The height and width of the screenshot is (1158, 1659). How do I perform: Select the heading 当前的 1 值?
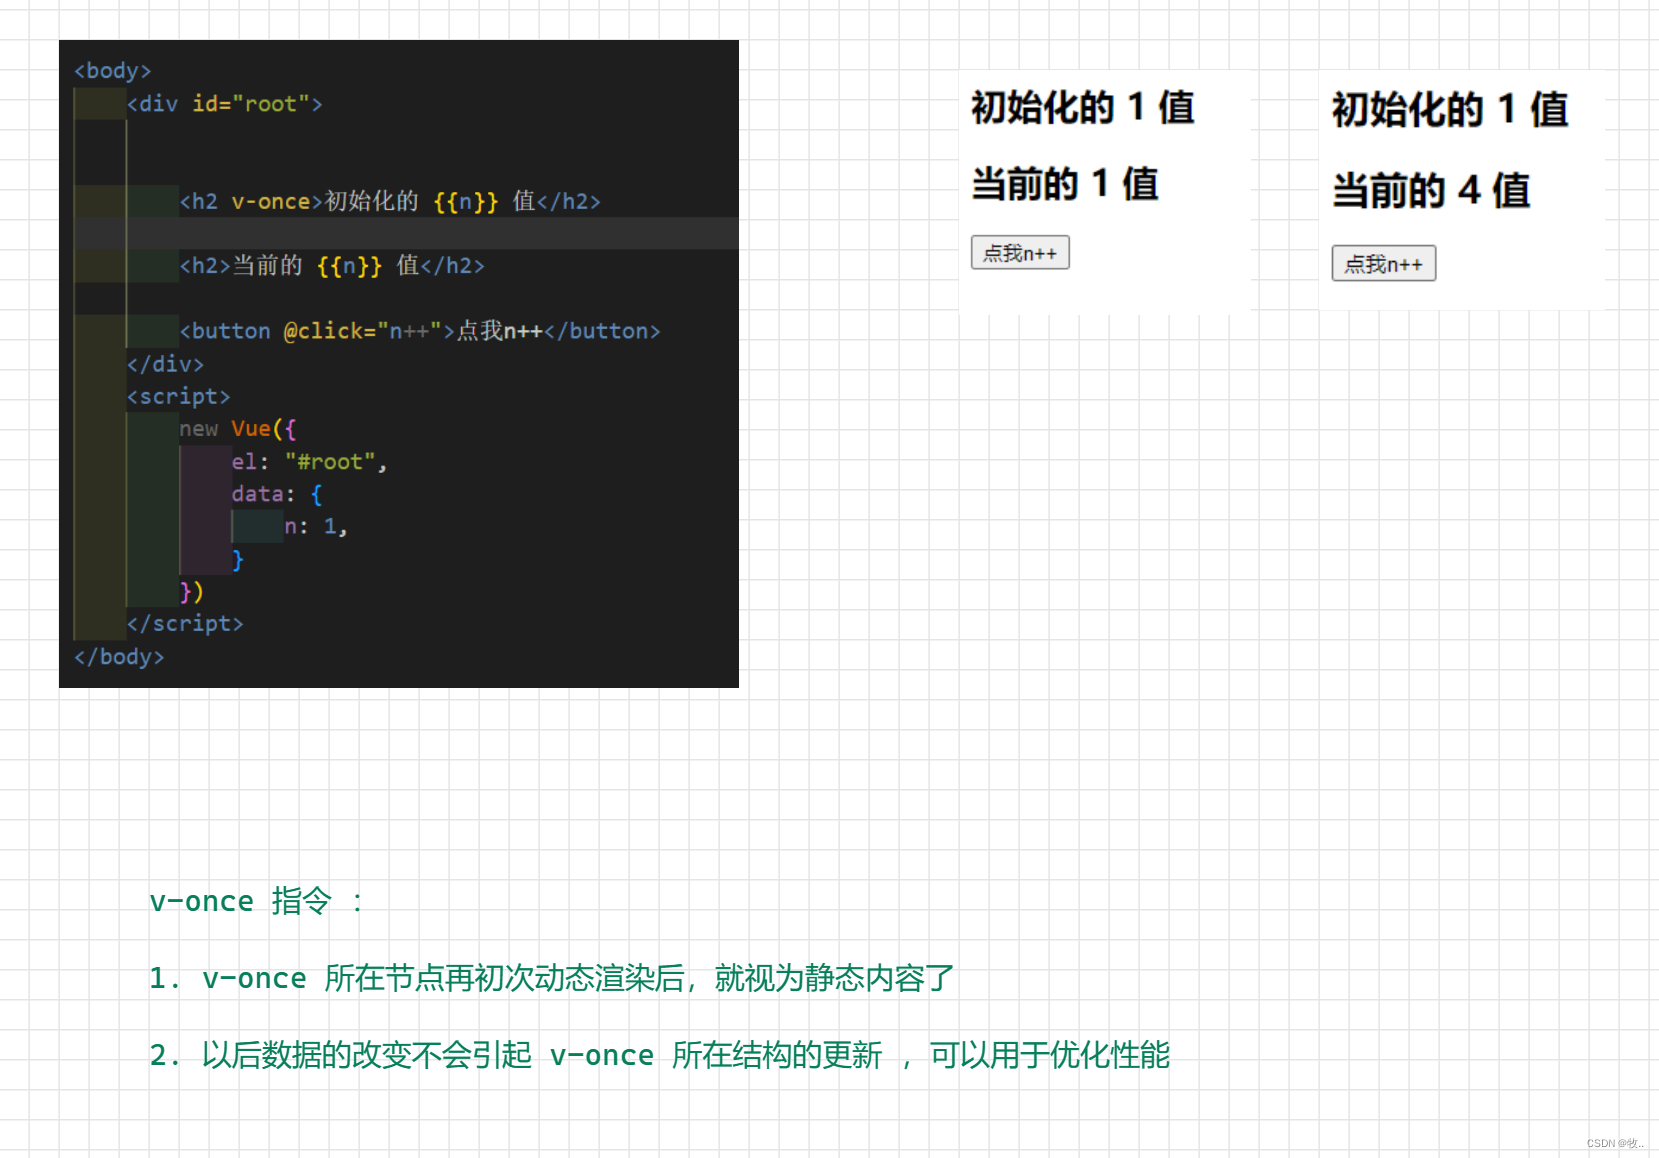click(1065, 184)
